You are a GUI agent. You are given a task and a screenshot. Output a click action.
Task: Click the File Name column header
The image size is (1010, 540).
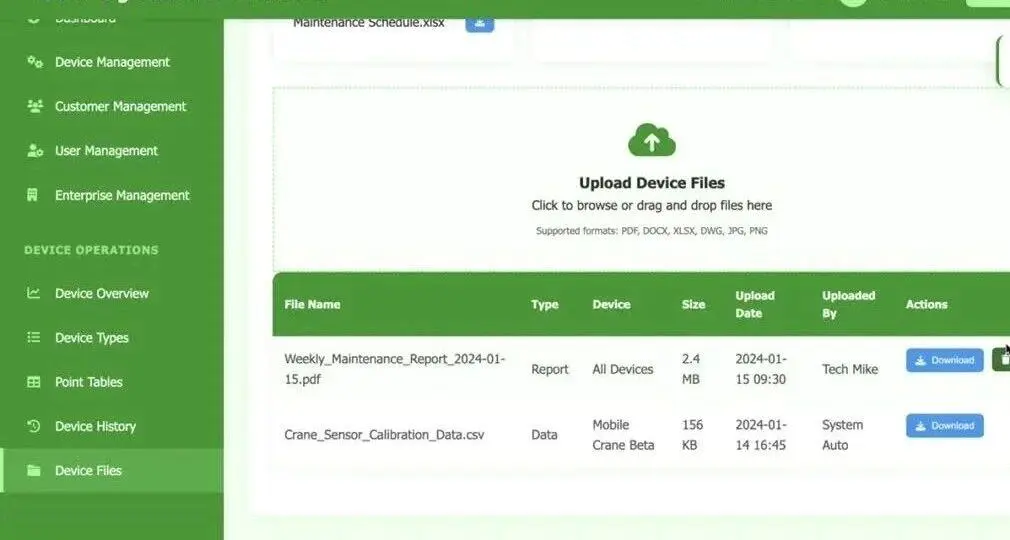pyautogui.click(x=312, y=304)
